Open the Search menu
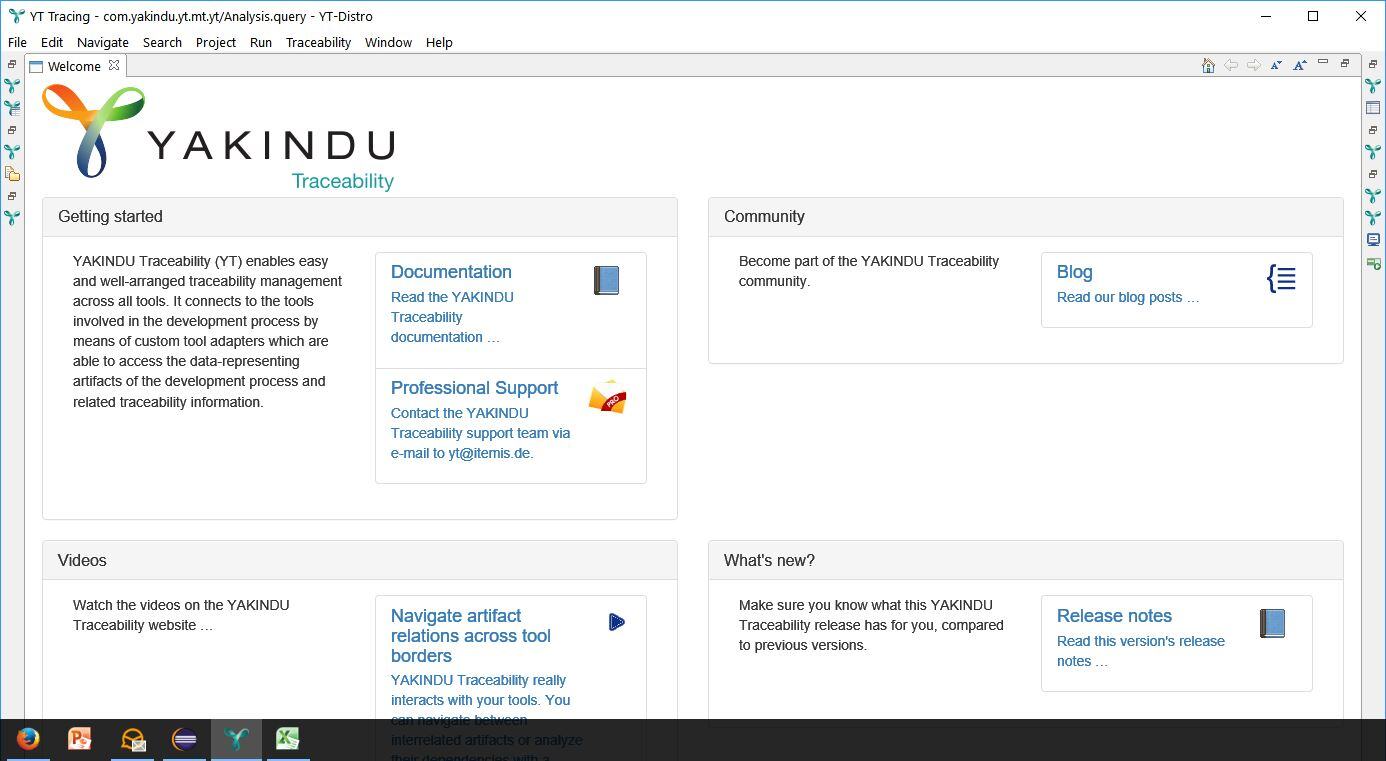The width and height of the screenshot is (1386, 761). point(162,42)
